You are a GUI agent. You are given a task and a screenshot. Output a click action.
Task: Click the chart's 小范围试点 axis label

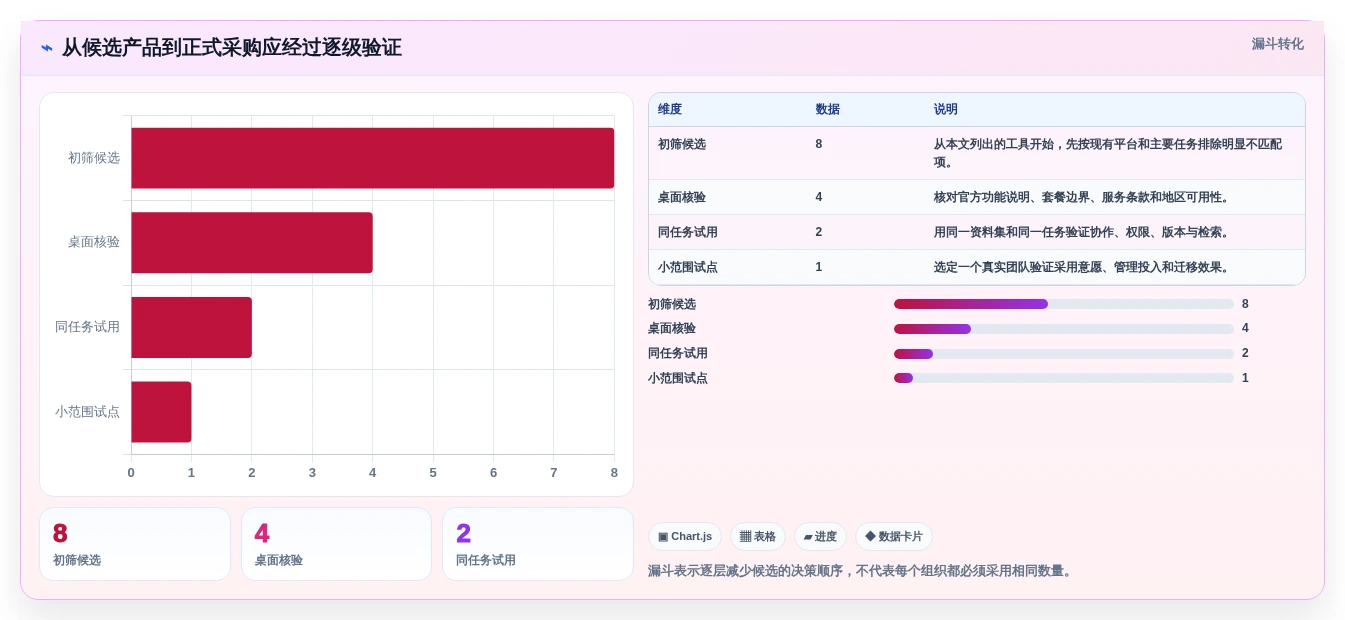pos(88,412)
